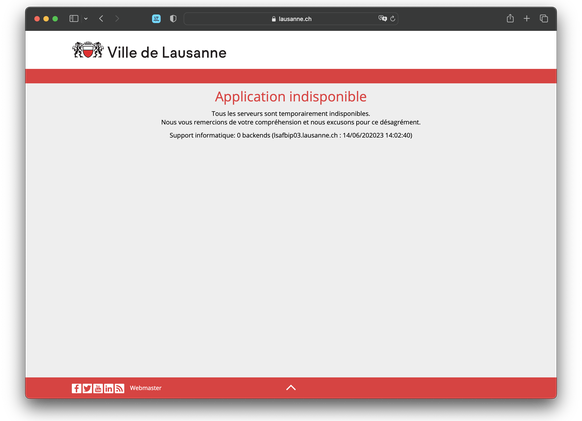This screenshot has height=421, width=582.
Task: Click the 'Support informatique: 0 backends' line
Action: pyautogui.click(x=291, y=136)
